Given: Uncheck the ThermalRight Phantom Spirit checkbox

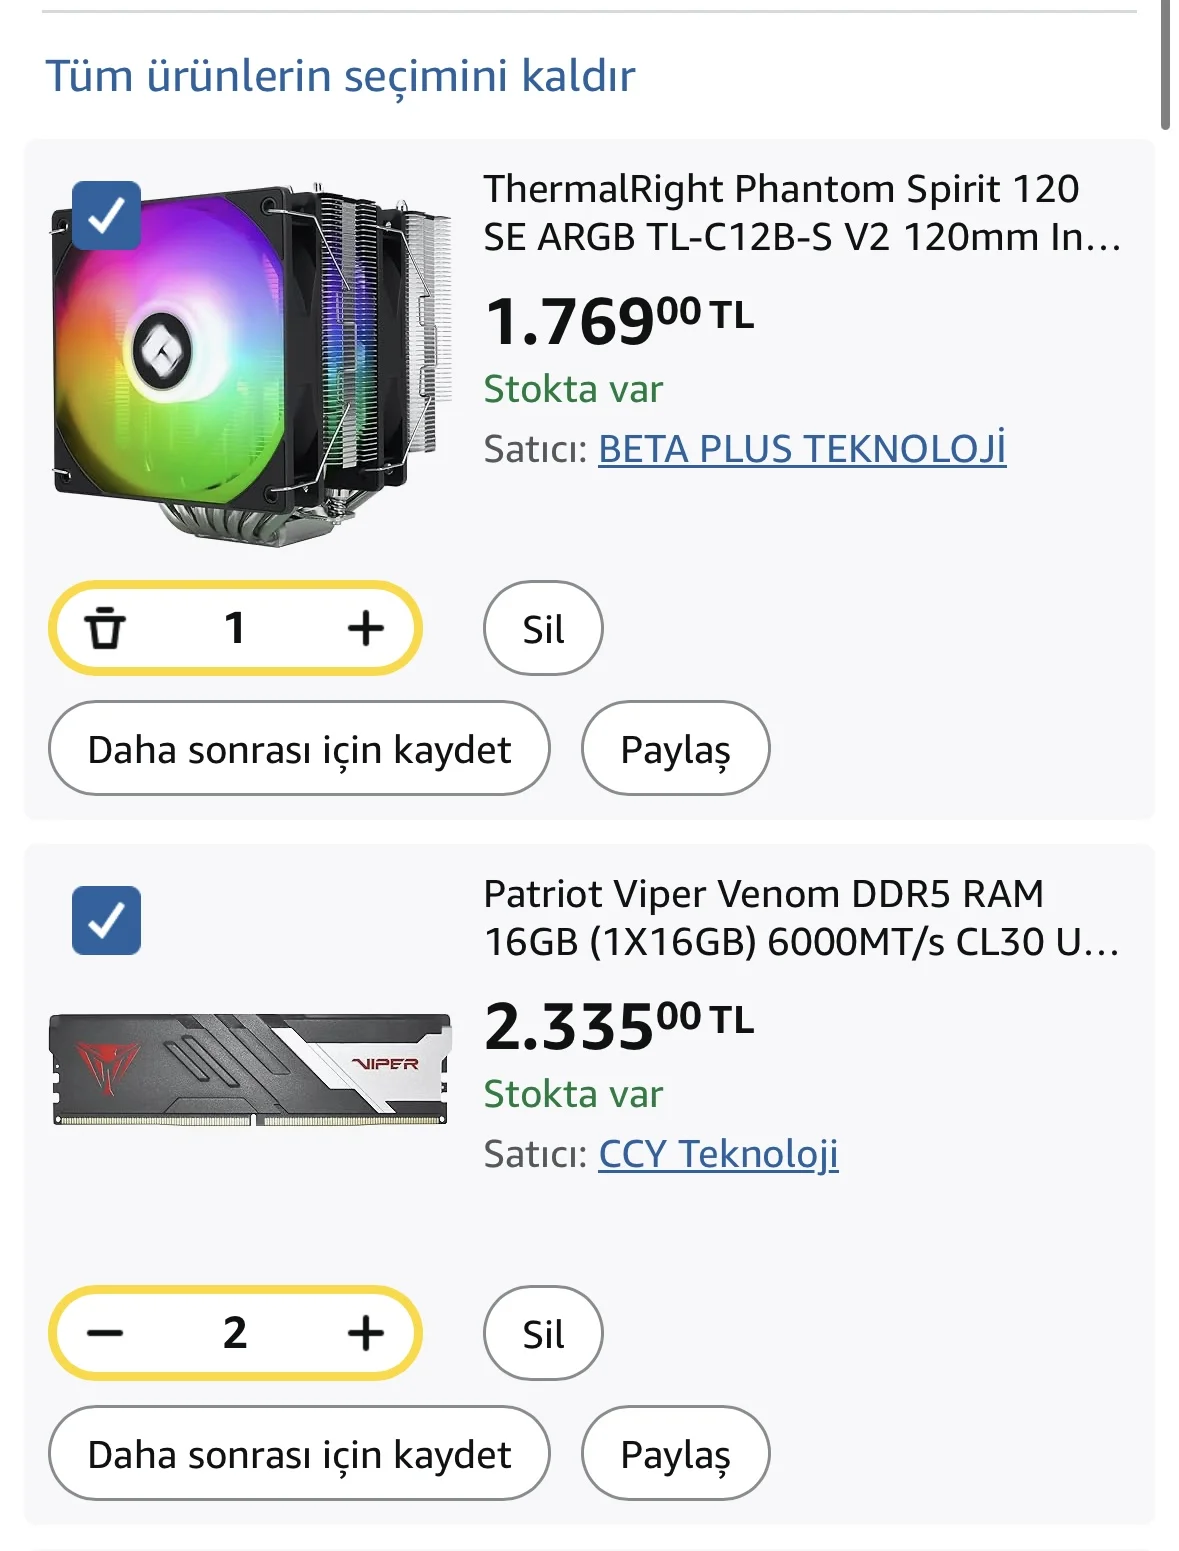Looking at the screenshot, I should pyautogui.click(x=106, y=215).
